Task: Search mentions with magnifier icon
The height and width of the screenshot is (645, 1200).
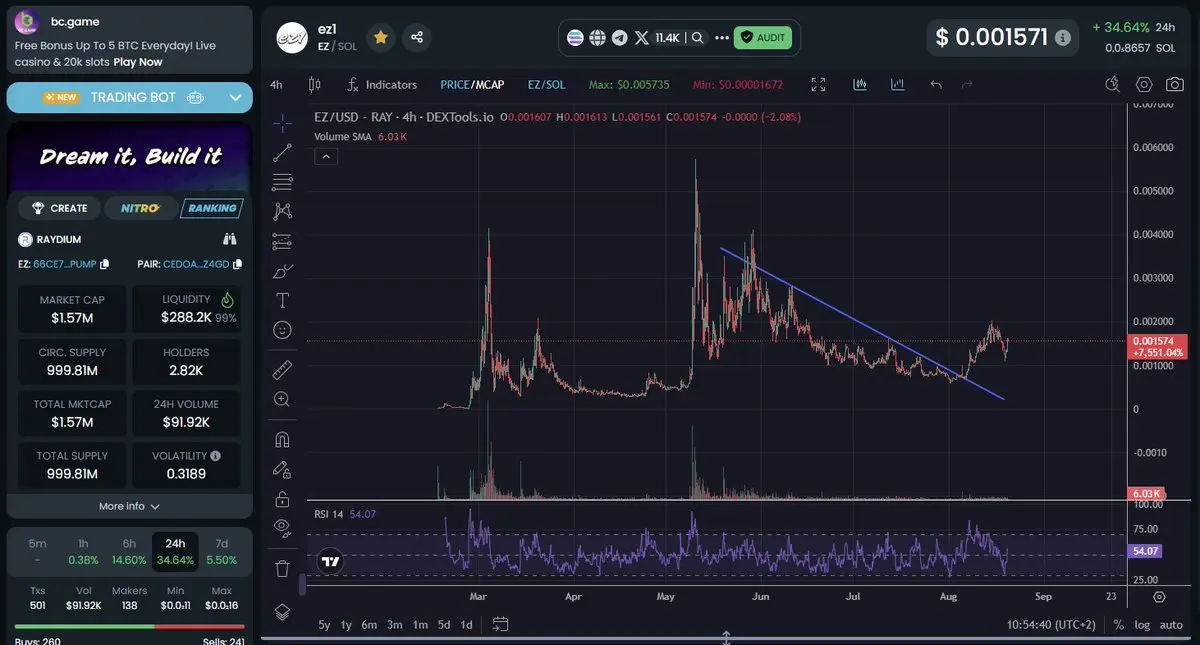Action: coord(697,38)
